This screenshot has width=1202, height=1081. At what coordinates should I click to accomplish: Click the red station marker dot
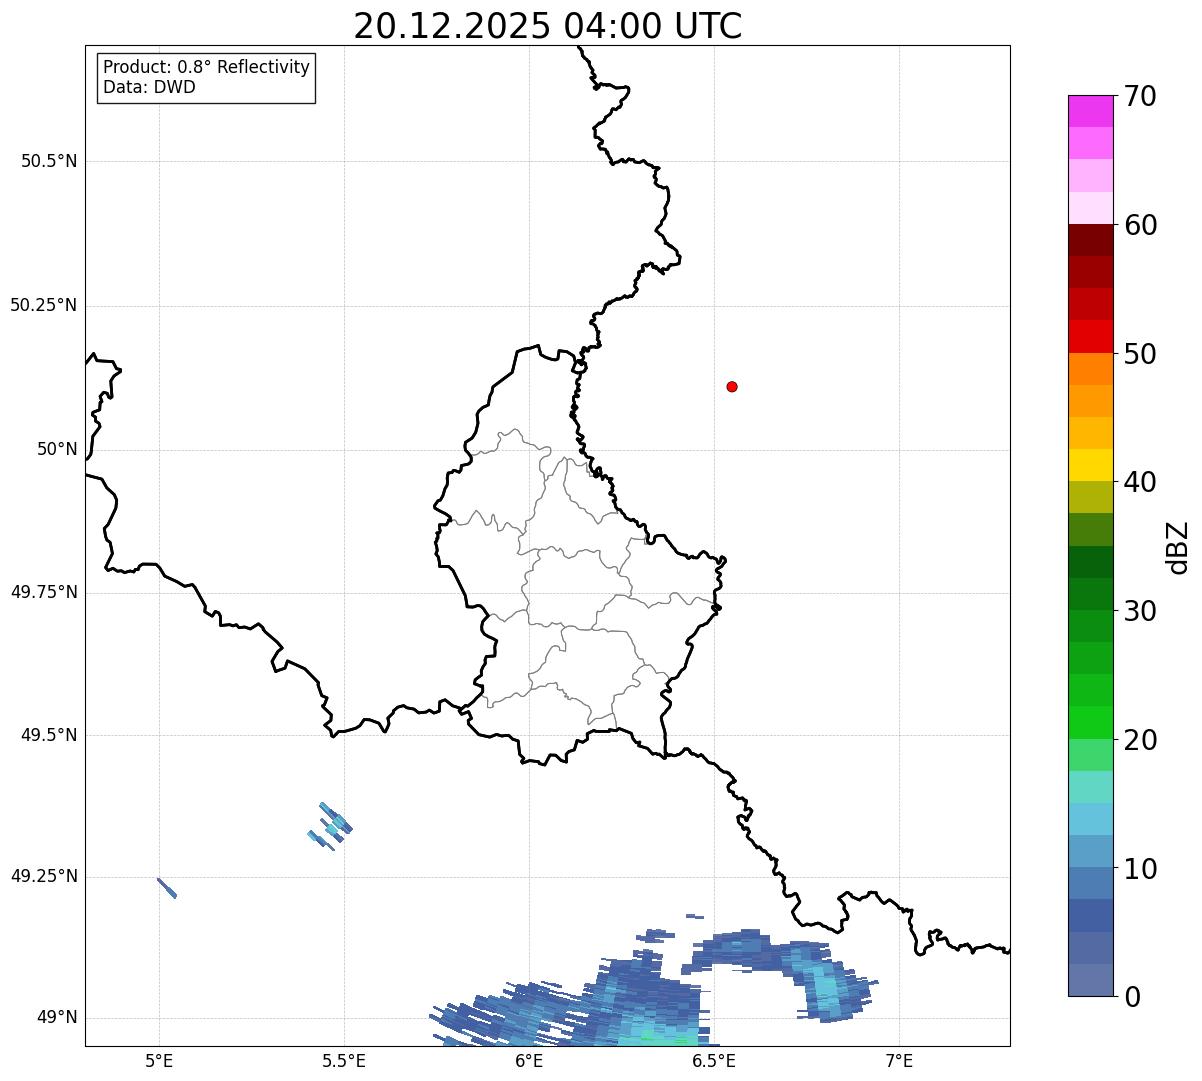click(x=732, y=386)
